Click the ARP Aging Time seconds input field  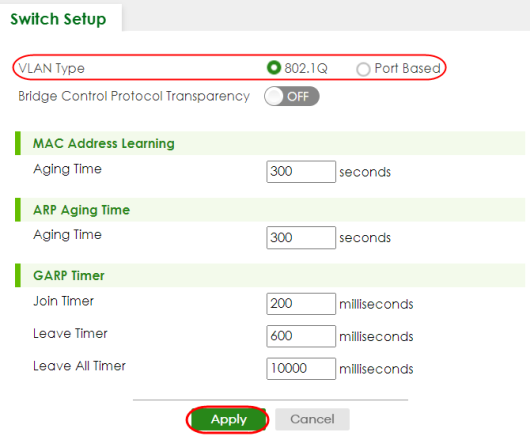pyautogui.click(x=301, y=238)
